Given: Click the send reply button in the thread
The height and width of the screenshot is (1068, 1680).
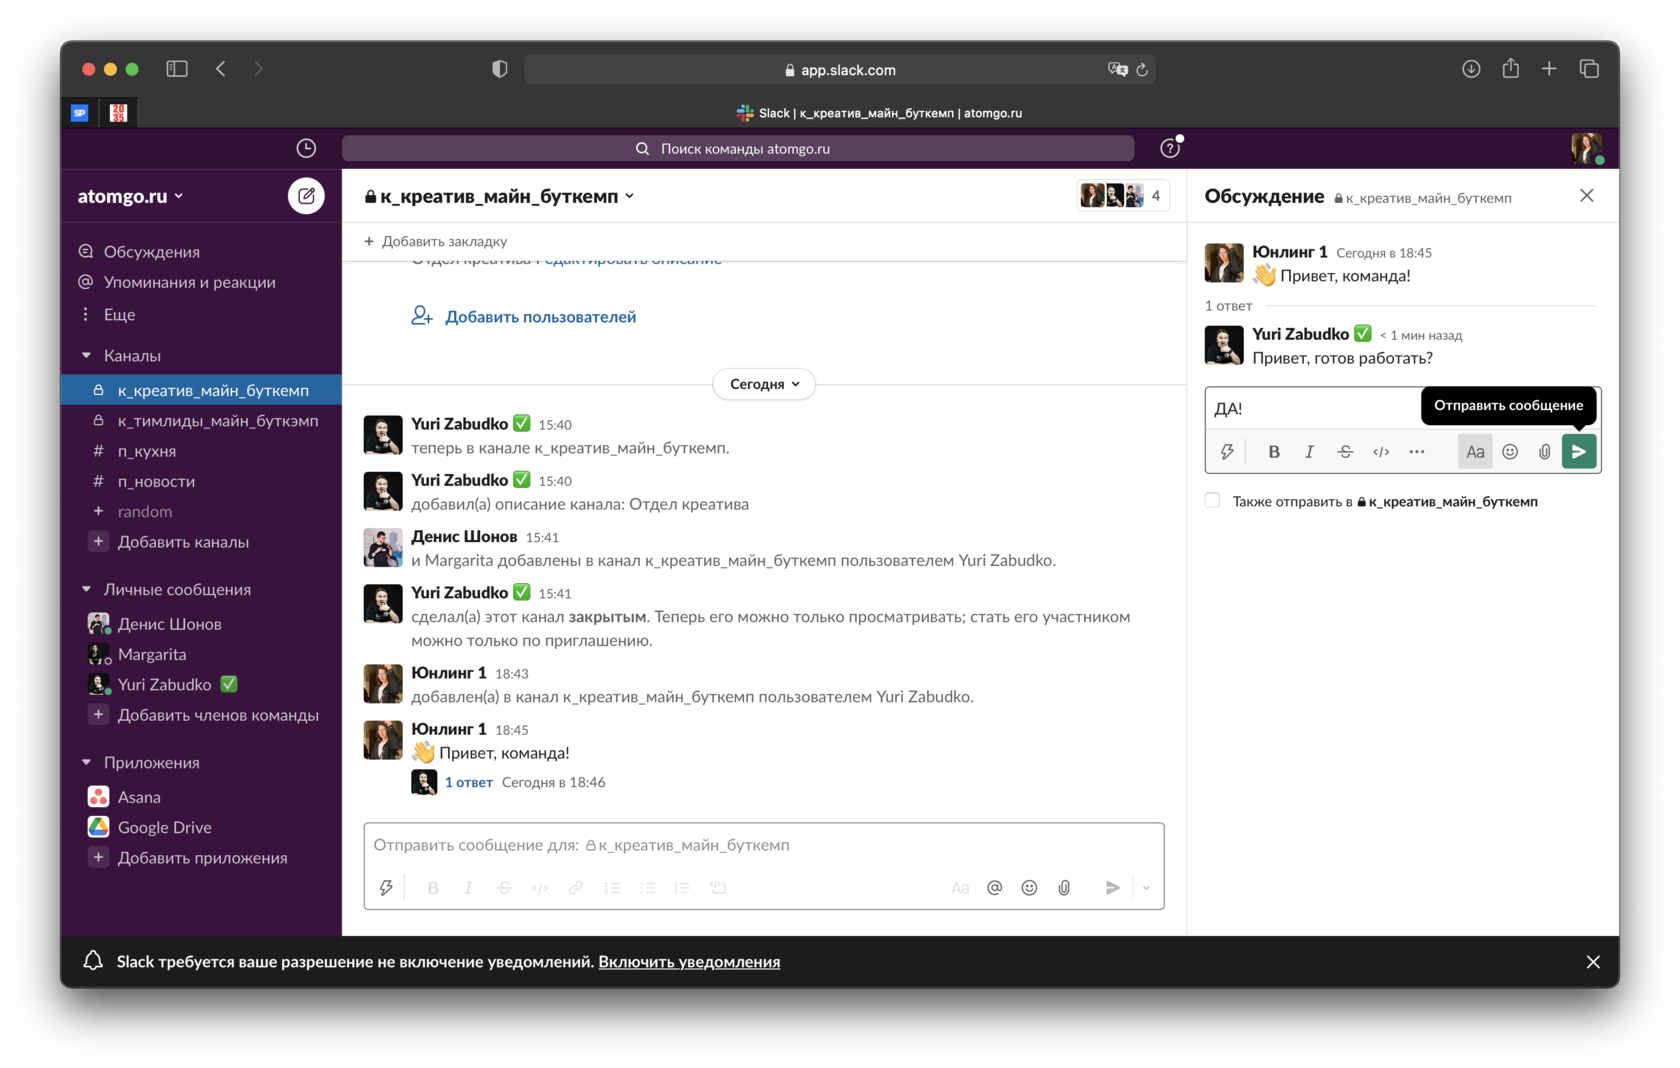Looking at the screenshot, I should pos(1578,452).
